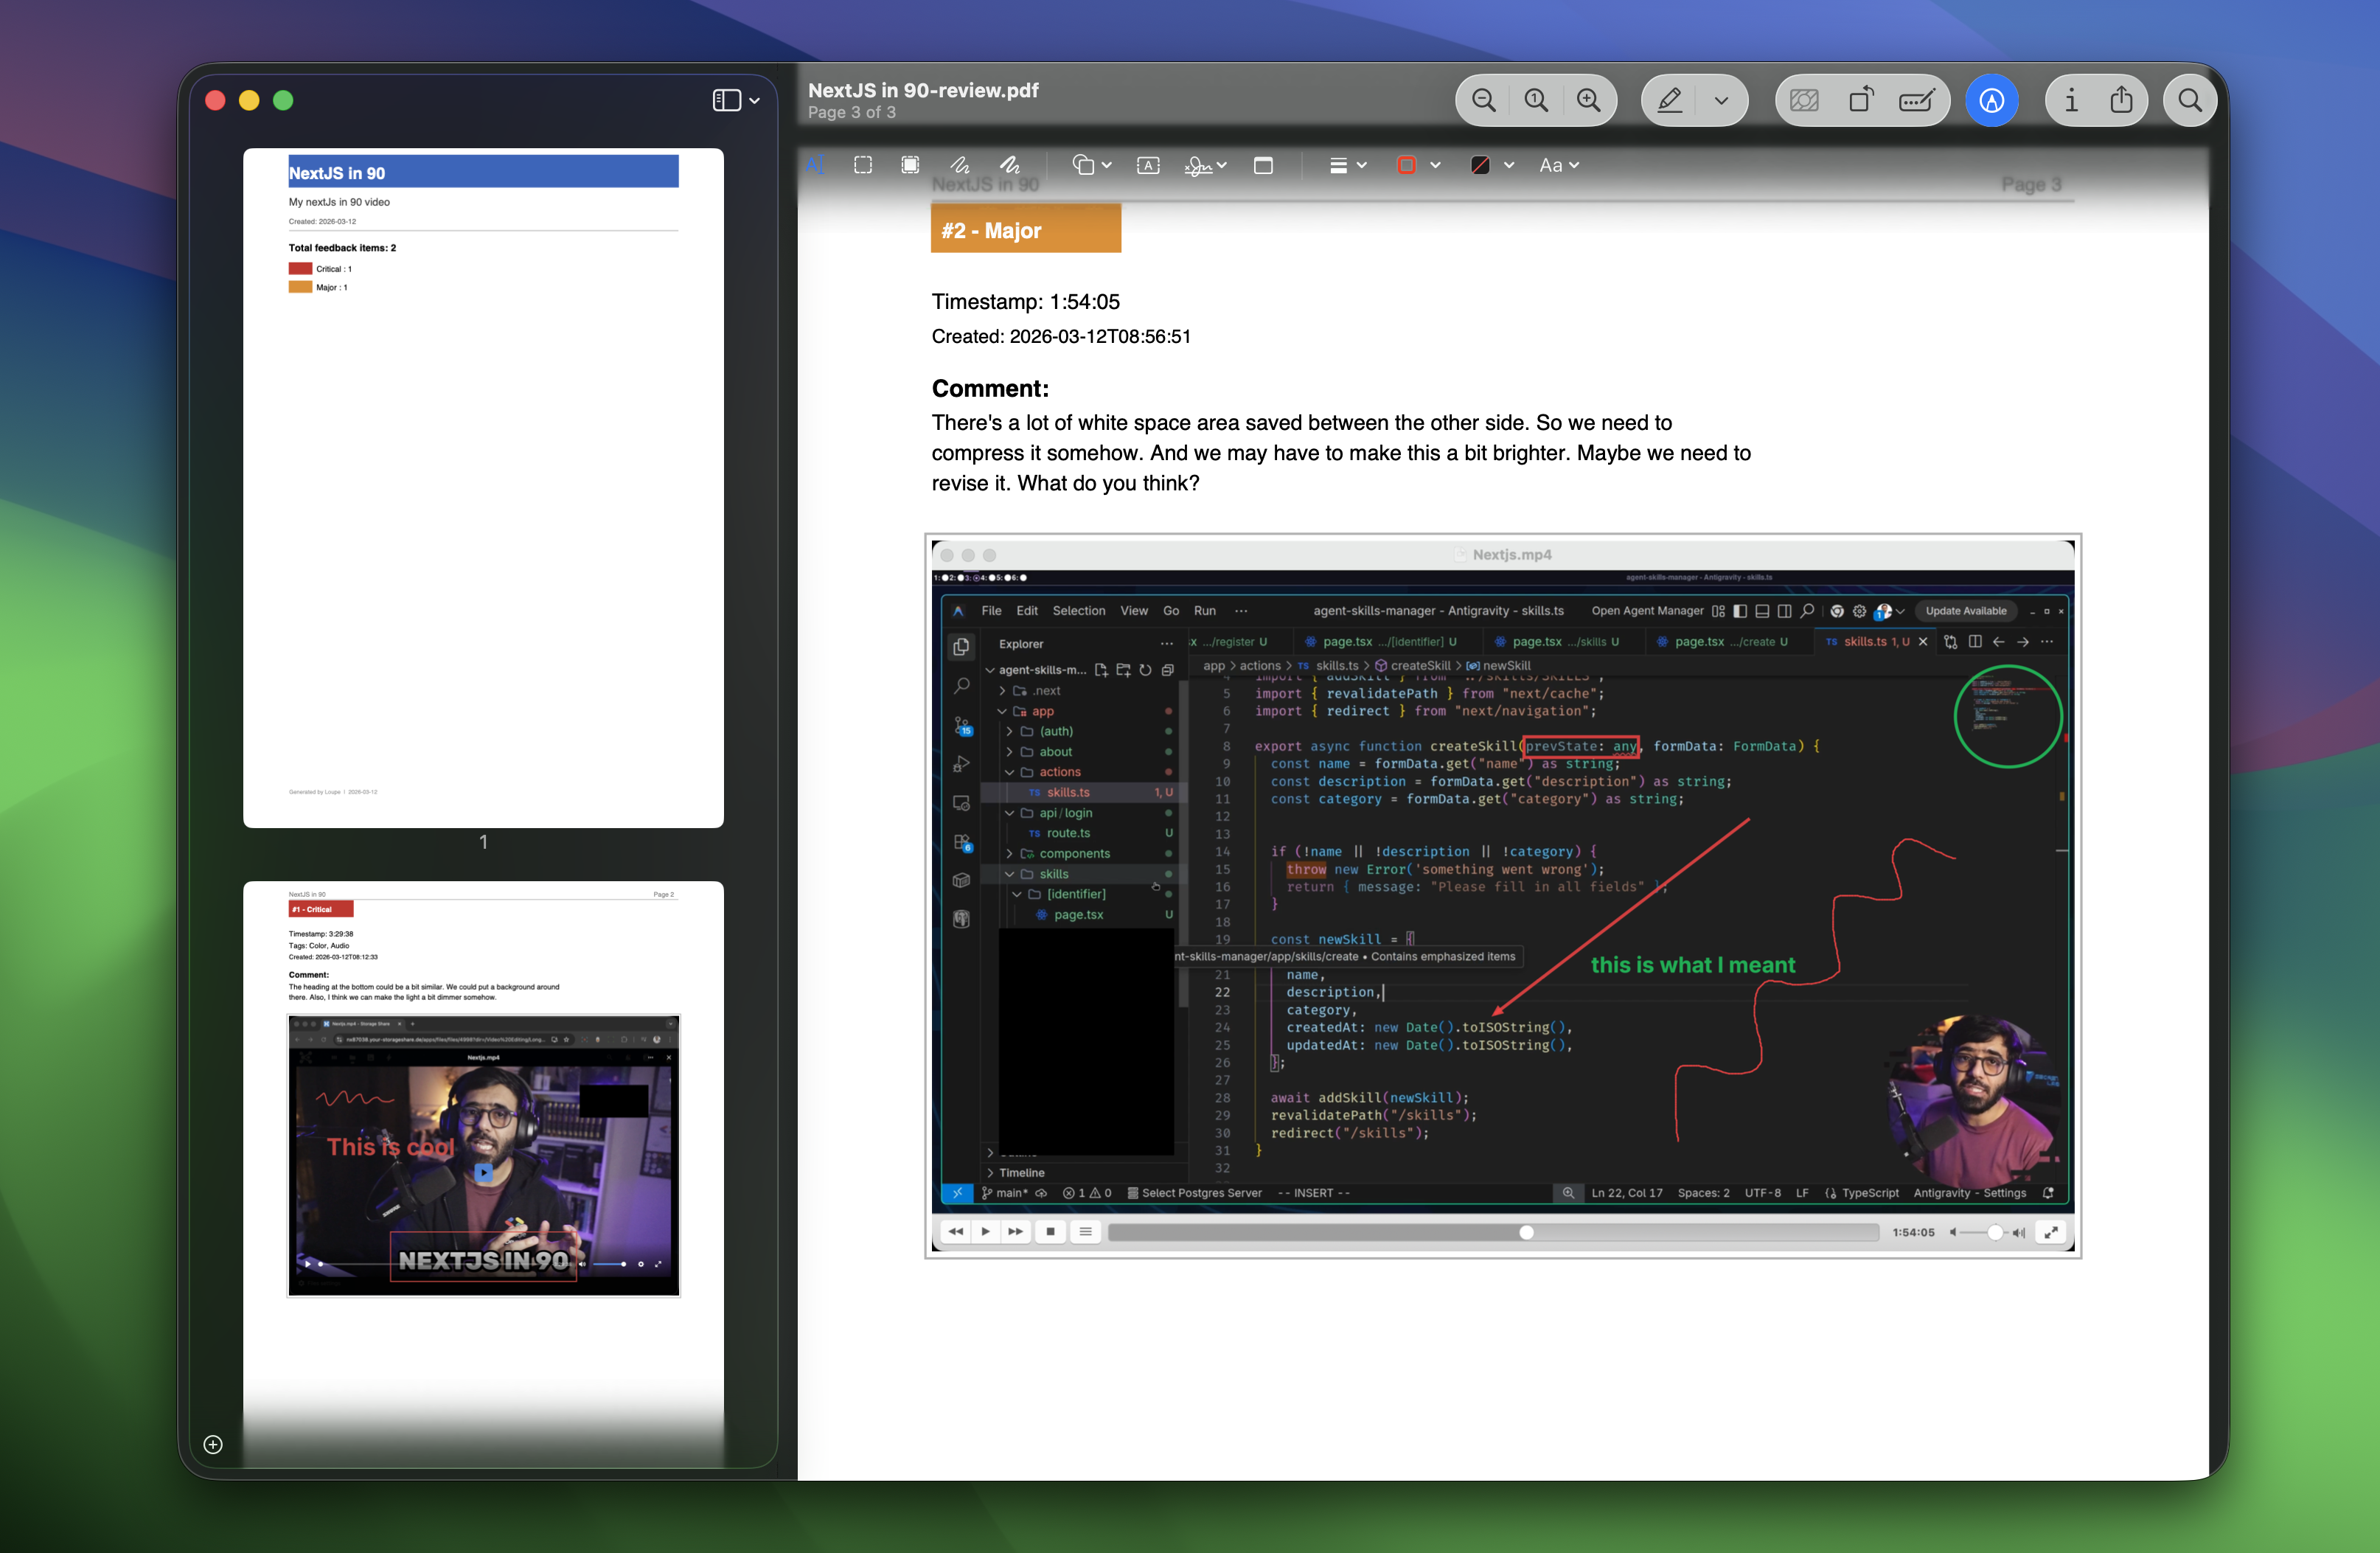Screen dimensions: 2380x1553
Task: Select the page 2 thumbnail in sidebar
Action: coord(483,1174)
